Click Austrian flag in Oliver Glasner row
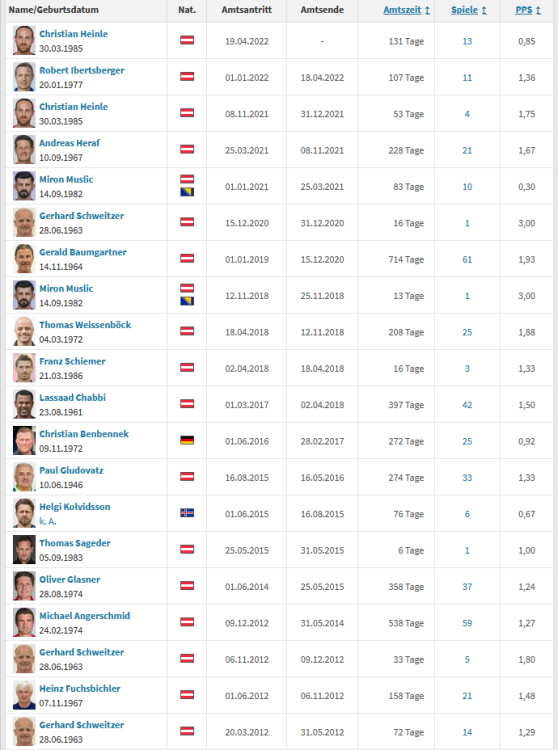The image size is (558, 750). pos(187,585)
